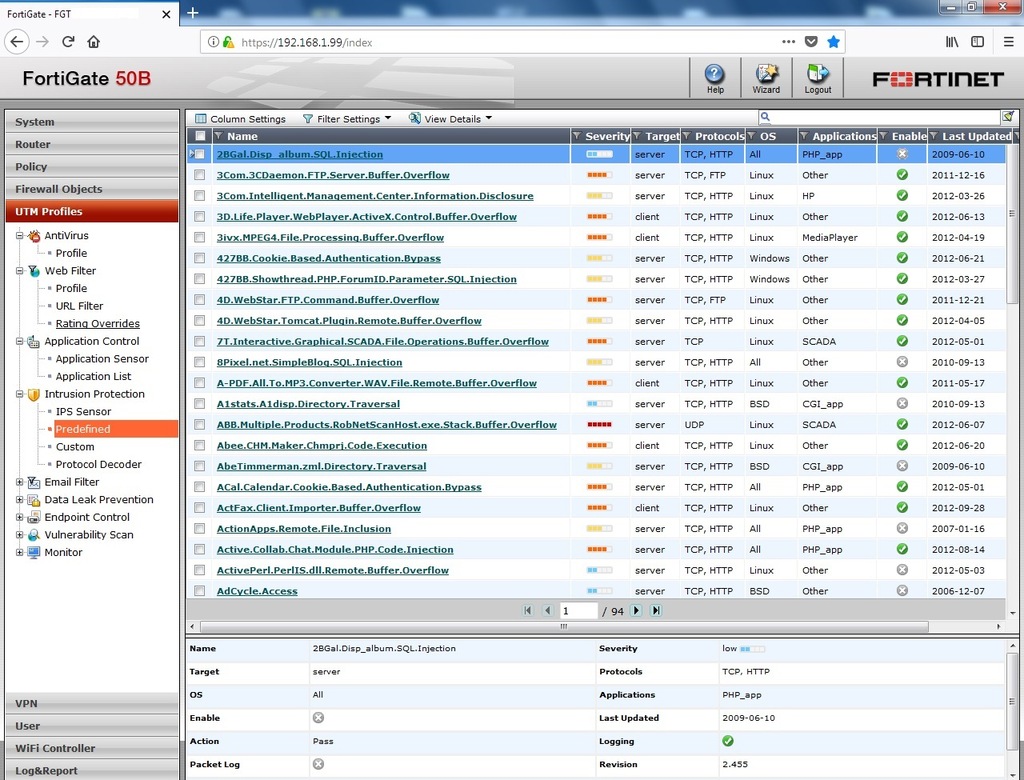The image size is (1024, 780).
Task: Open the VPN menu section
Action: 91,703
